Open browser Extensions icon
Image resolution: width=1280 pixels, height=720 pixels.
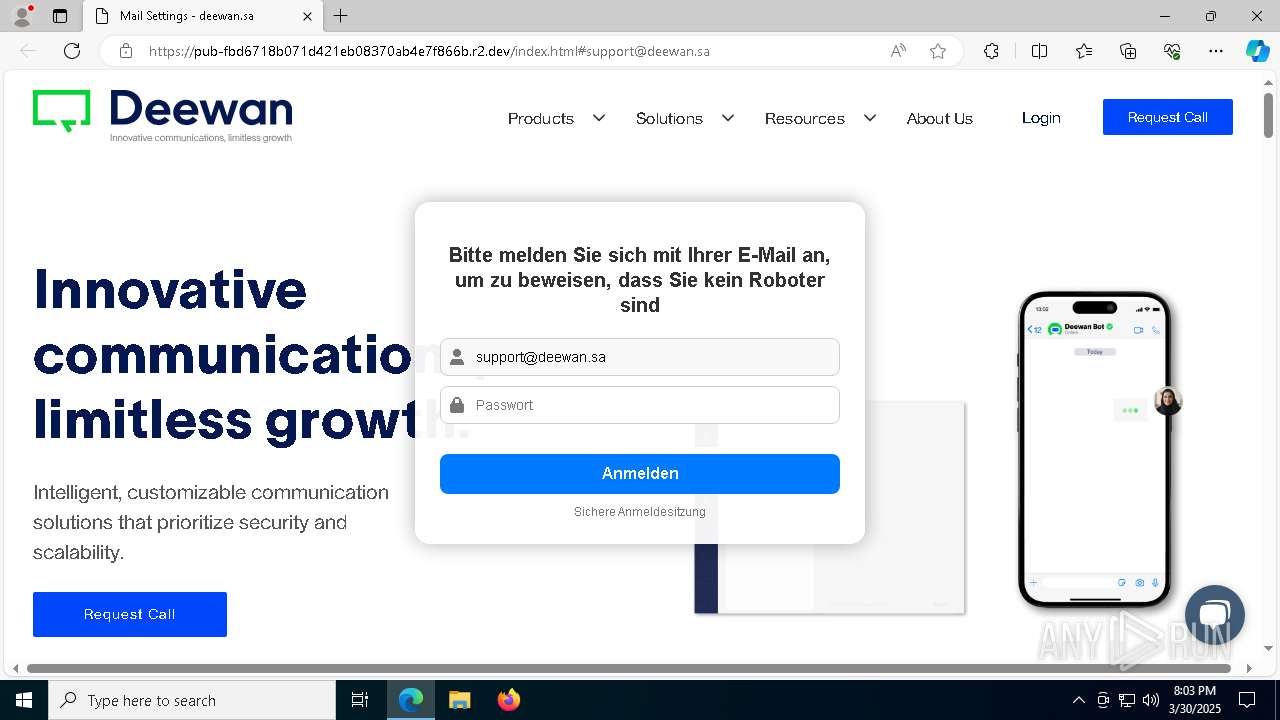point(991,51)
